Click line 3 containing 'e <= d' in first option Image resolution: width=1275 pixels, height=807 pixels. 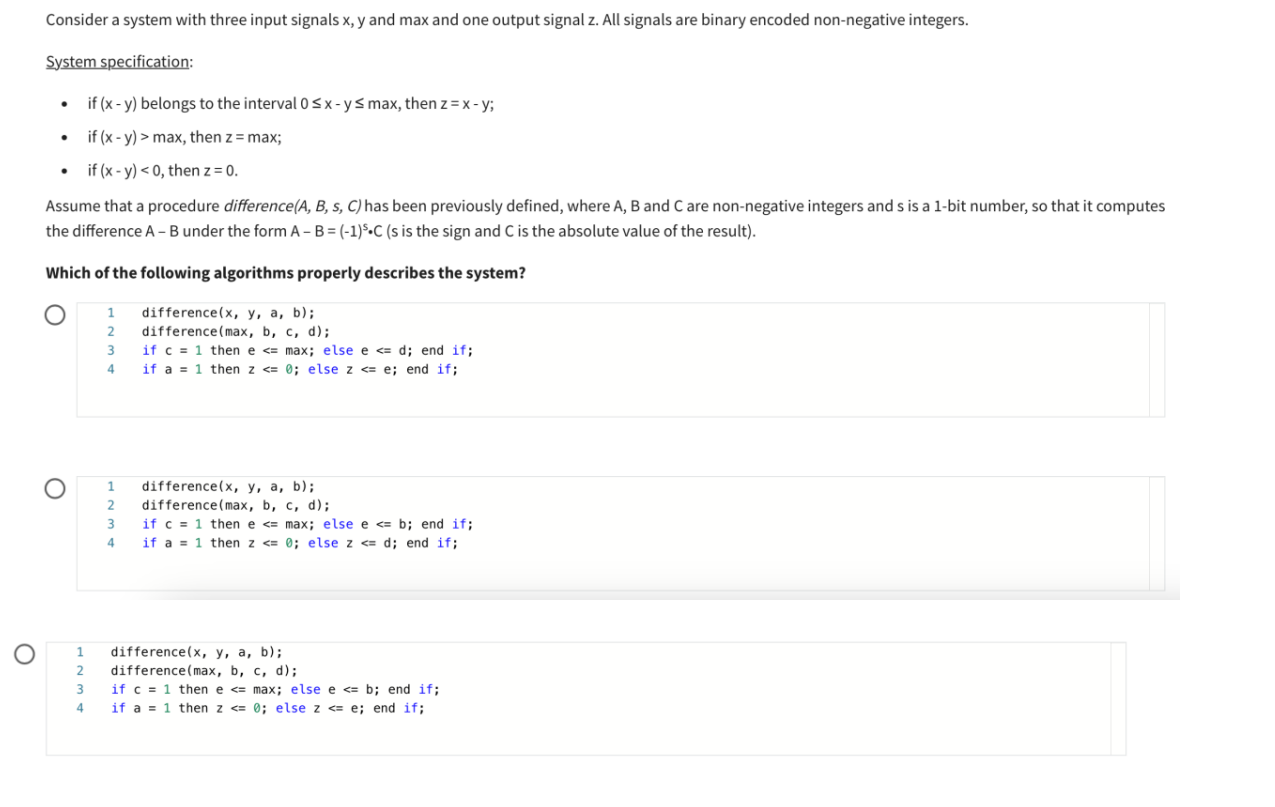pyautogui.click(x=306, y=350)
